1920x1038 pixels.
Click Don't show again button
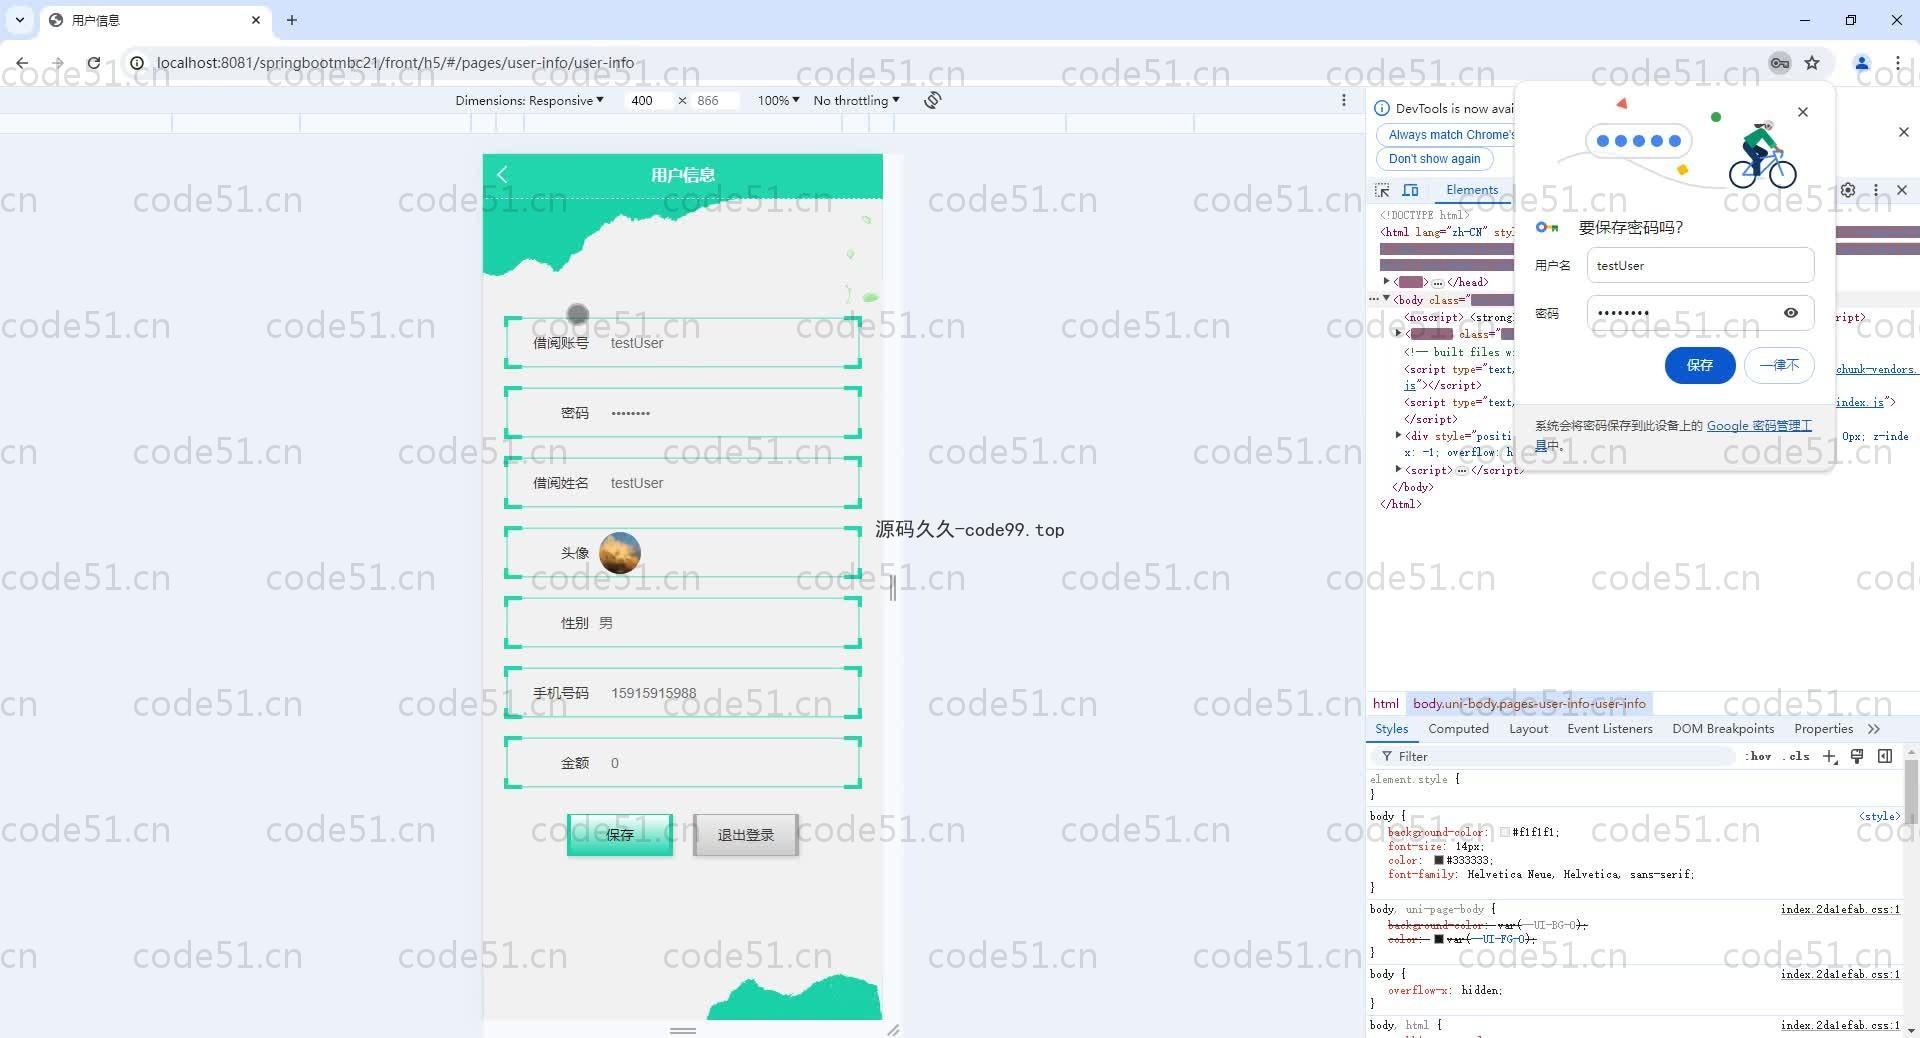point(1434,159)
